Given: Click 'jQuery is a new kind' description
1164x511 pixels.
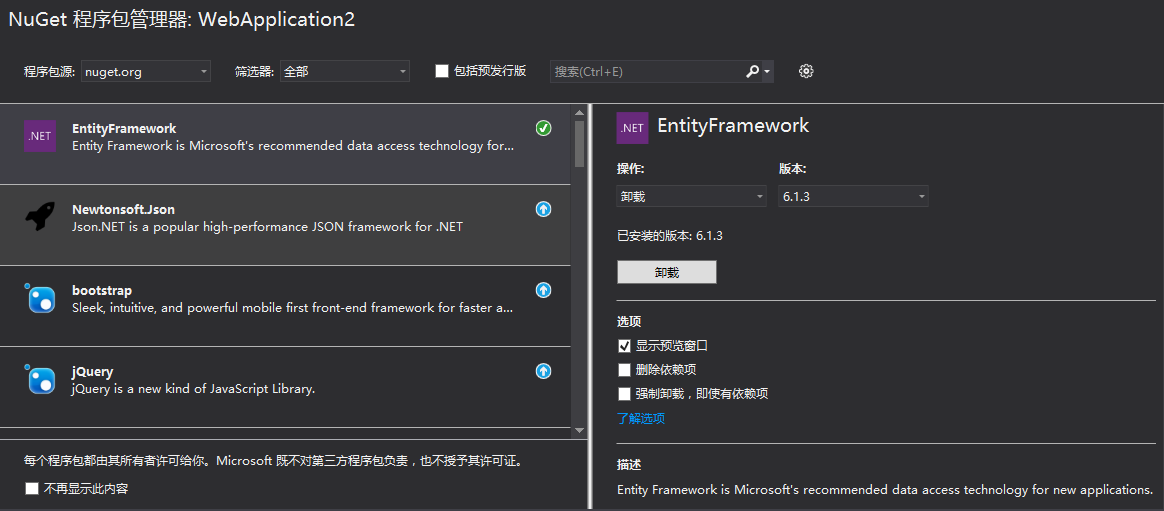Looking at the screenshot, I should (194, 388).
